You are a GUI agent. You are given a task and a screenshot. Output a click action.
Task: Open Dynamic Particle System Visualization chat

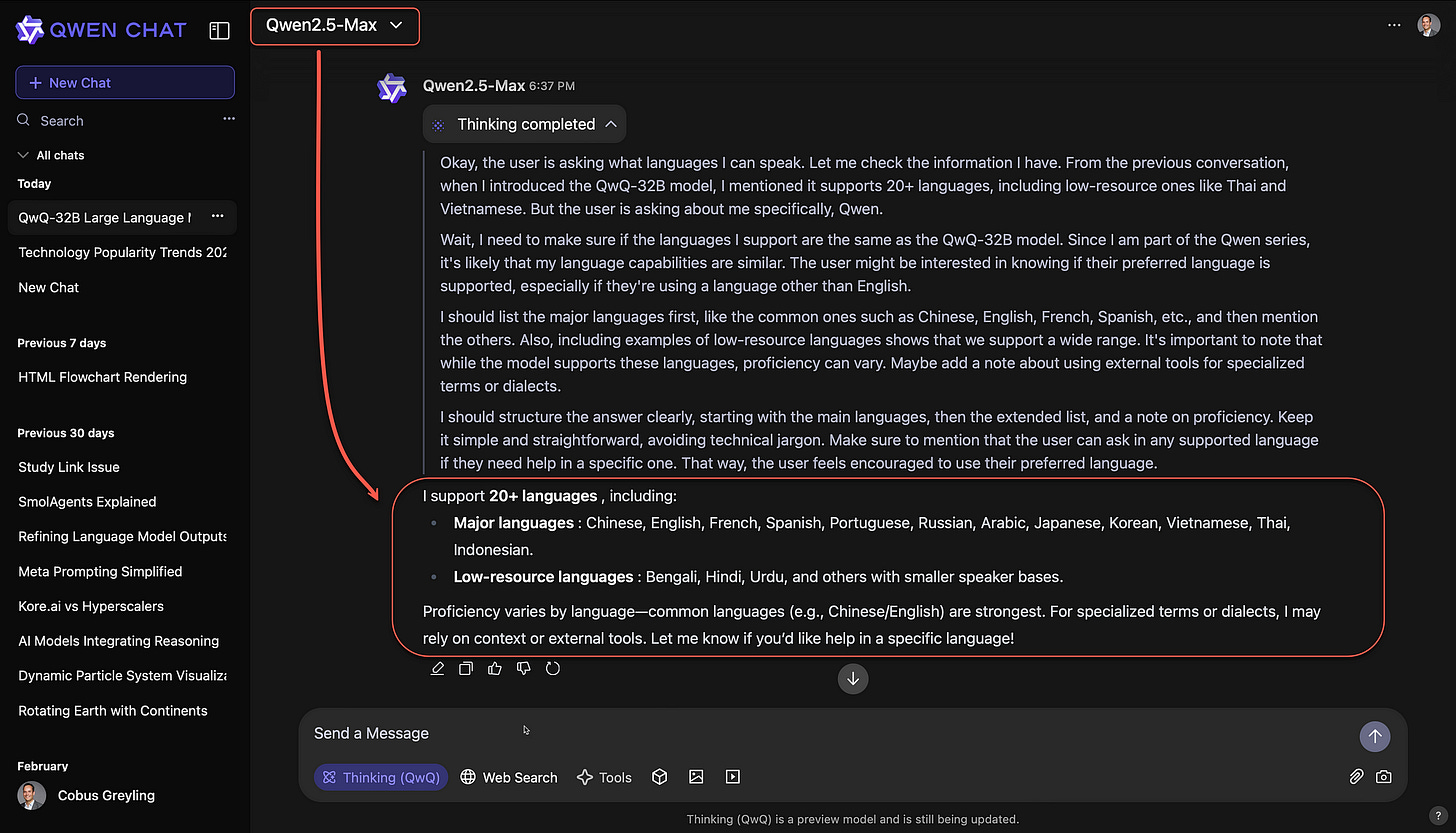tap(122, 676)
